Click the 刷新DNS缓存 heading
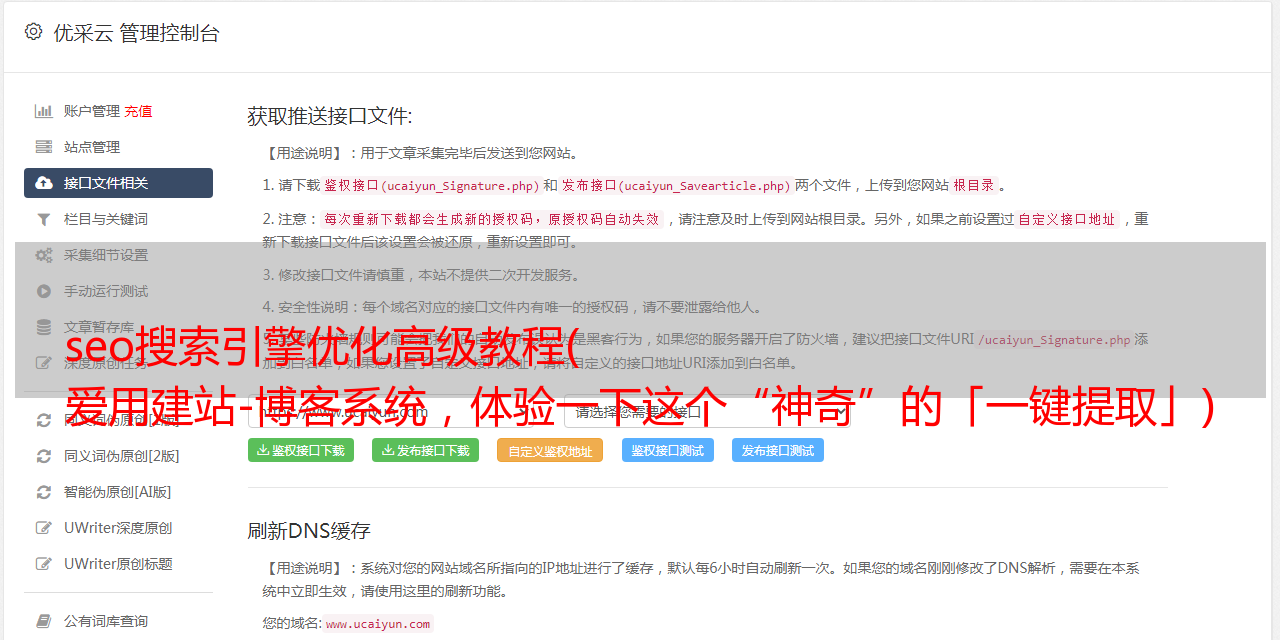 pos(309,530)
